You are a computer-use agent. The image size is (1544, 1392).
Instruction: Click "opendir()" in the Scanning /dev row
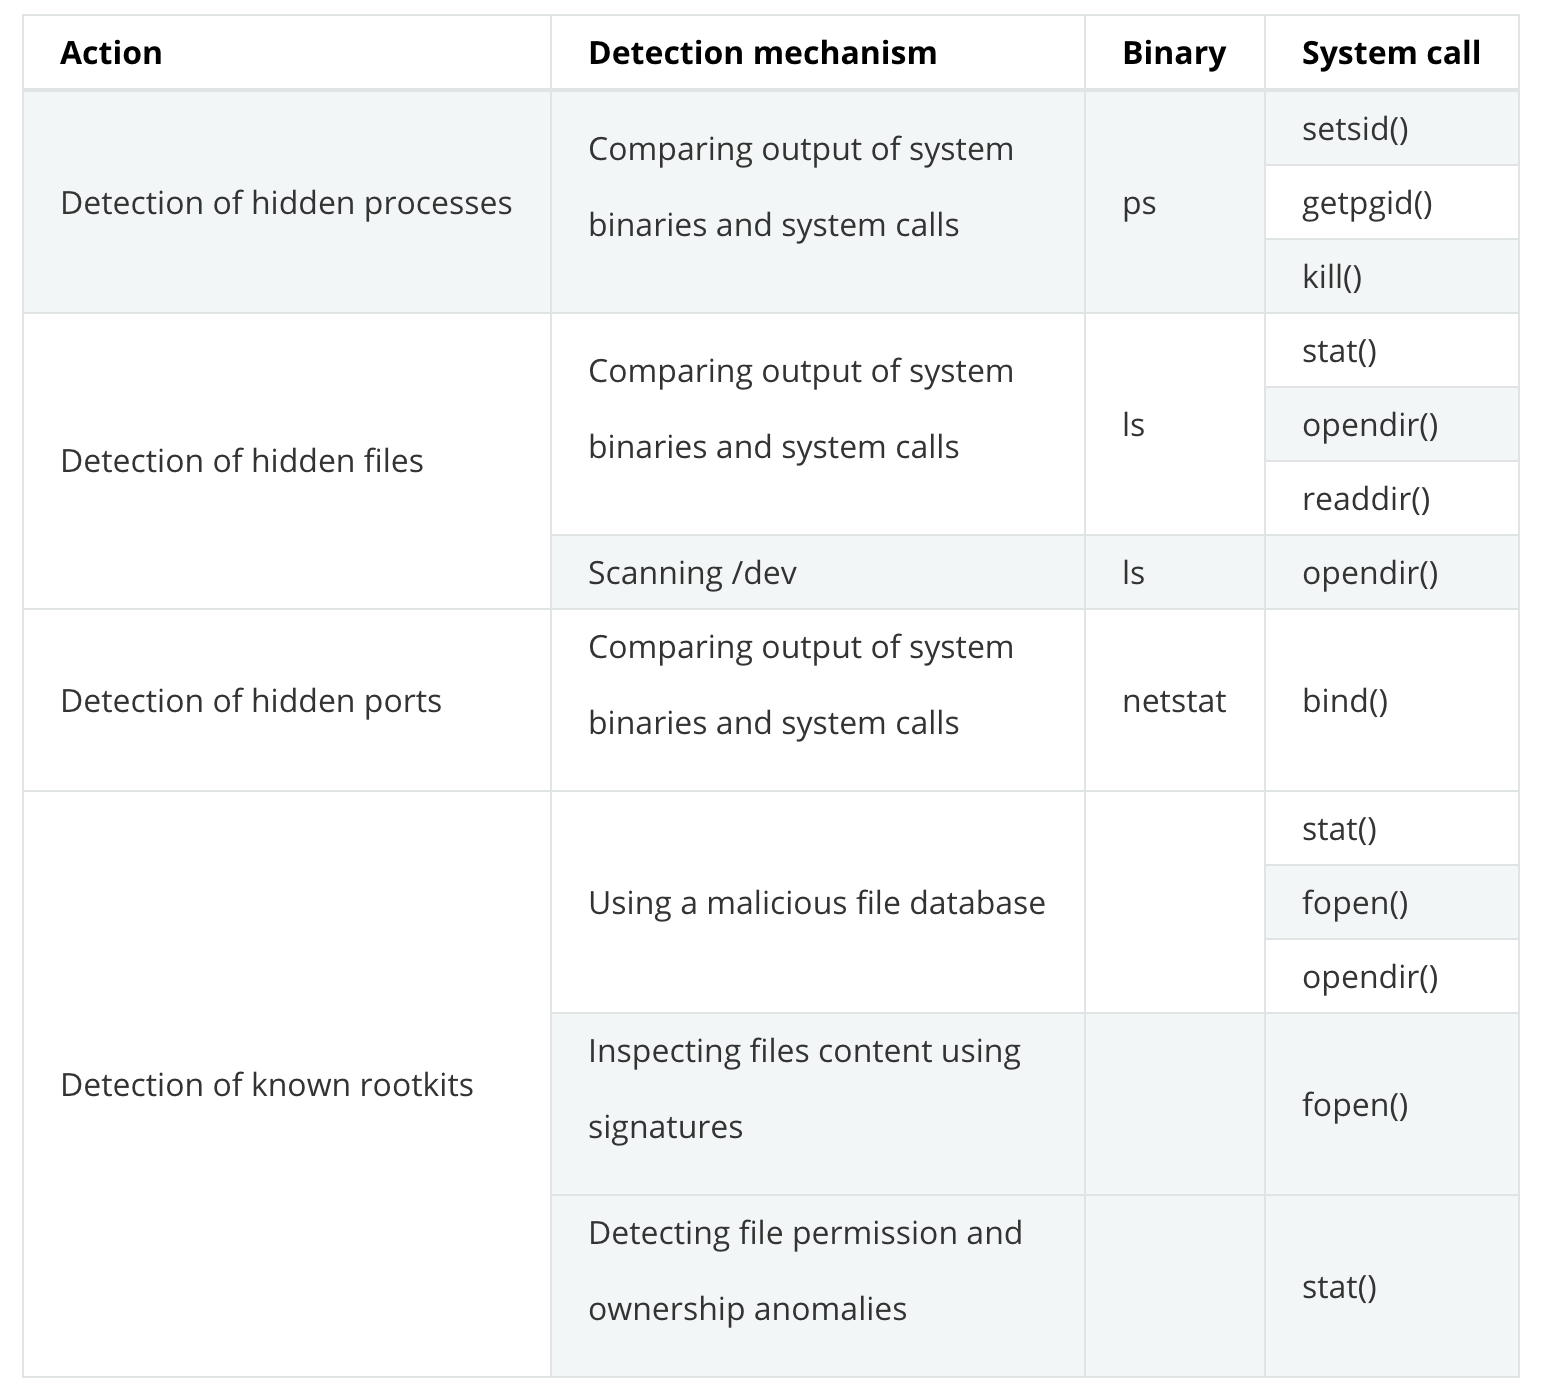[1369, 573]
